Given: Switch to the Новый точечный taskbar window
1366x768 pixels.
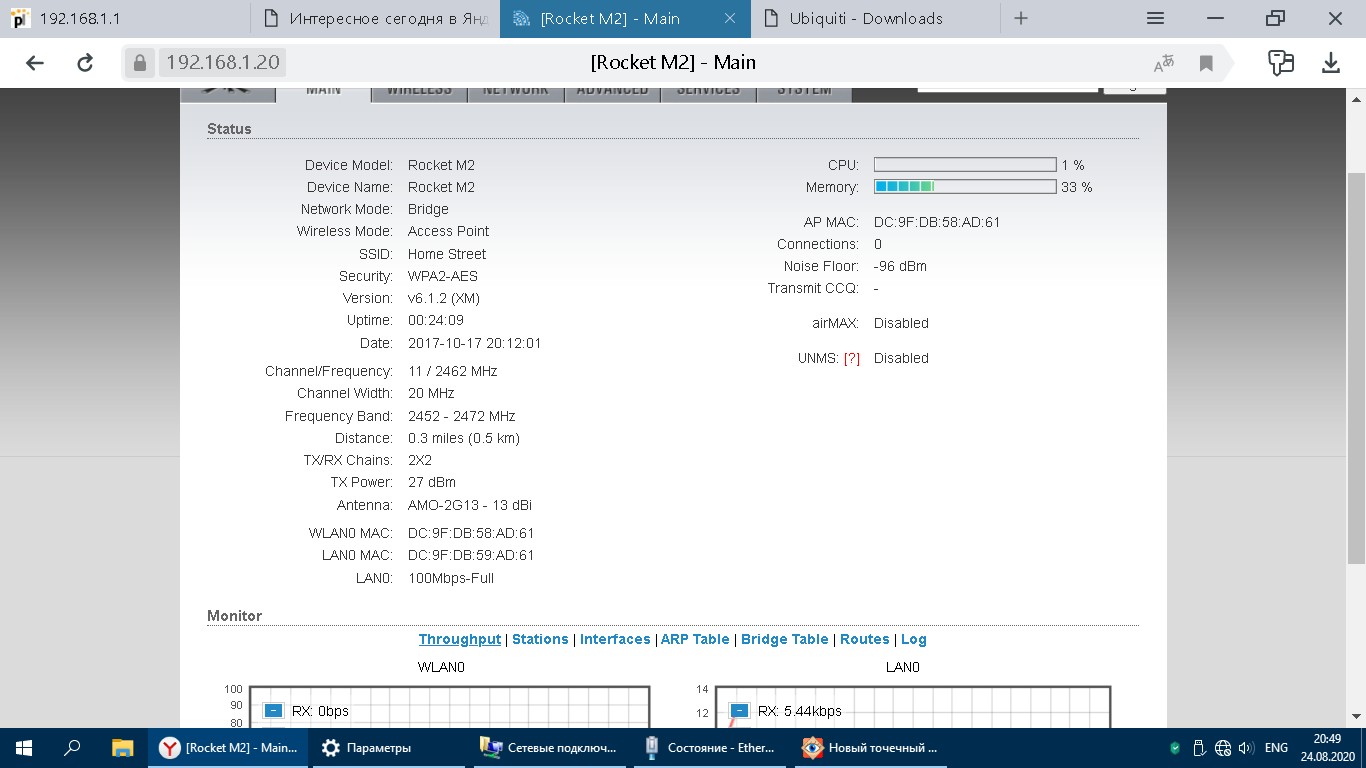Looking at the screenshot, I should [870, 748].
